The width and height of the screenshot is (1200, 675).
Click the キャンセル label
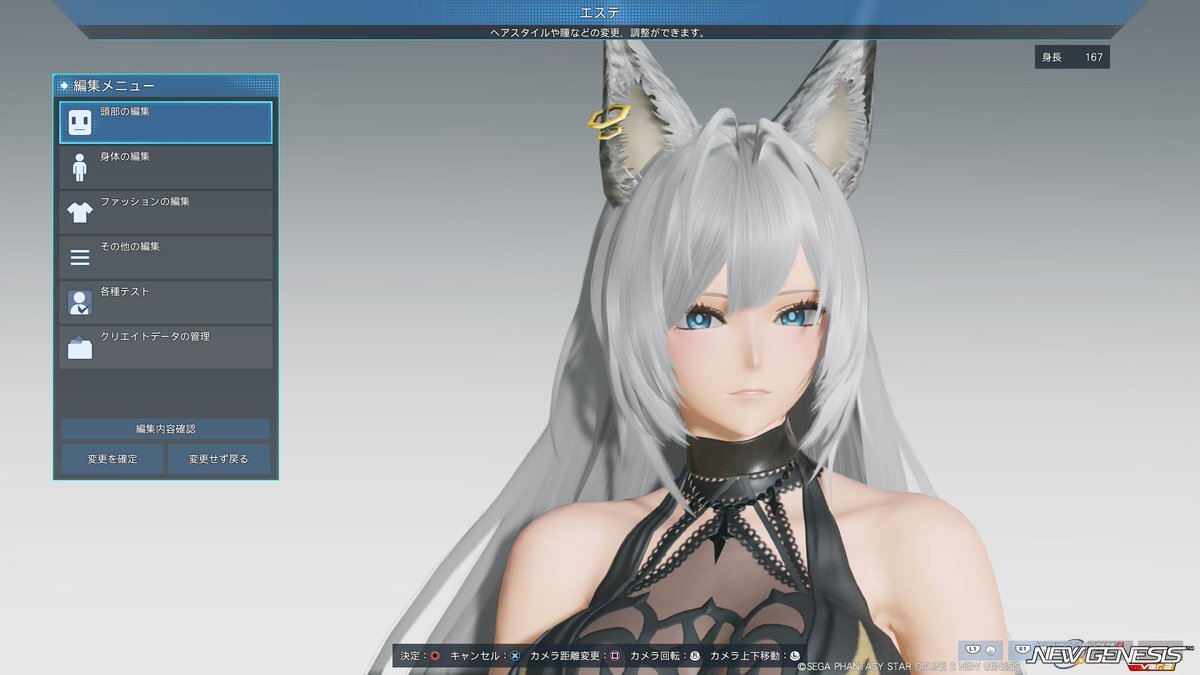(477, 656)
